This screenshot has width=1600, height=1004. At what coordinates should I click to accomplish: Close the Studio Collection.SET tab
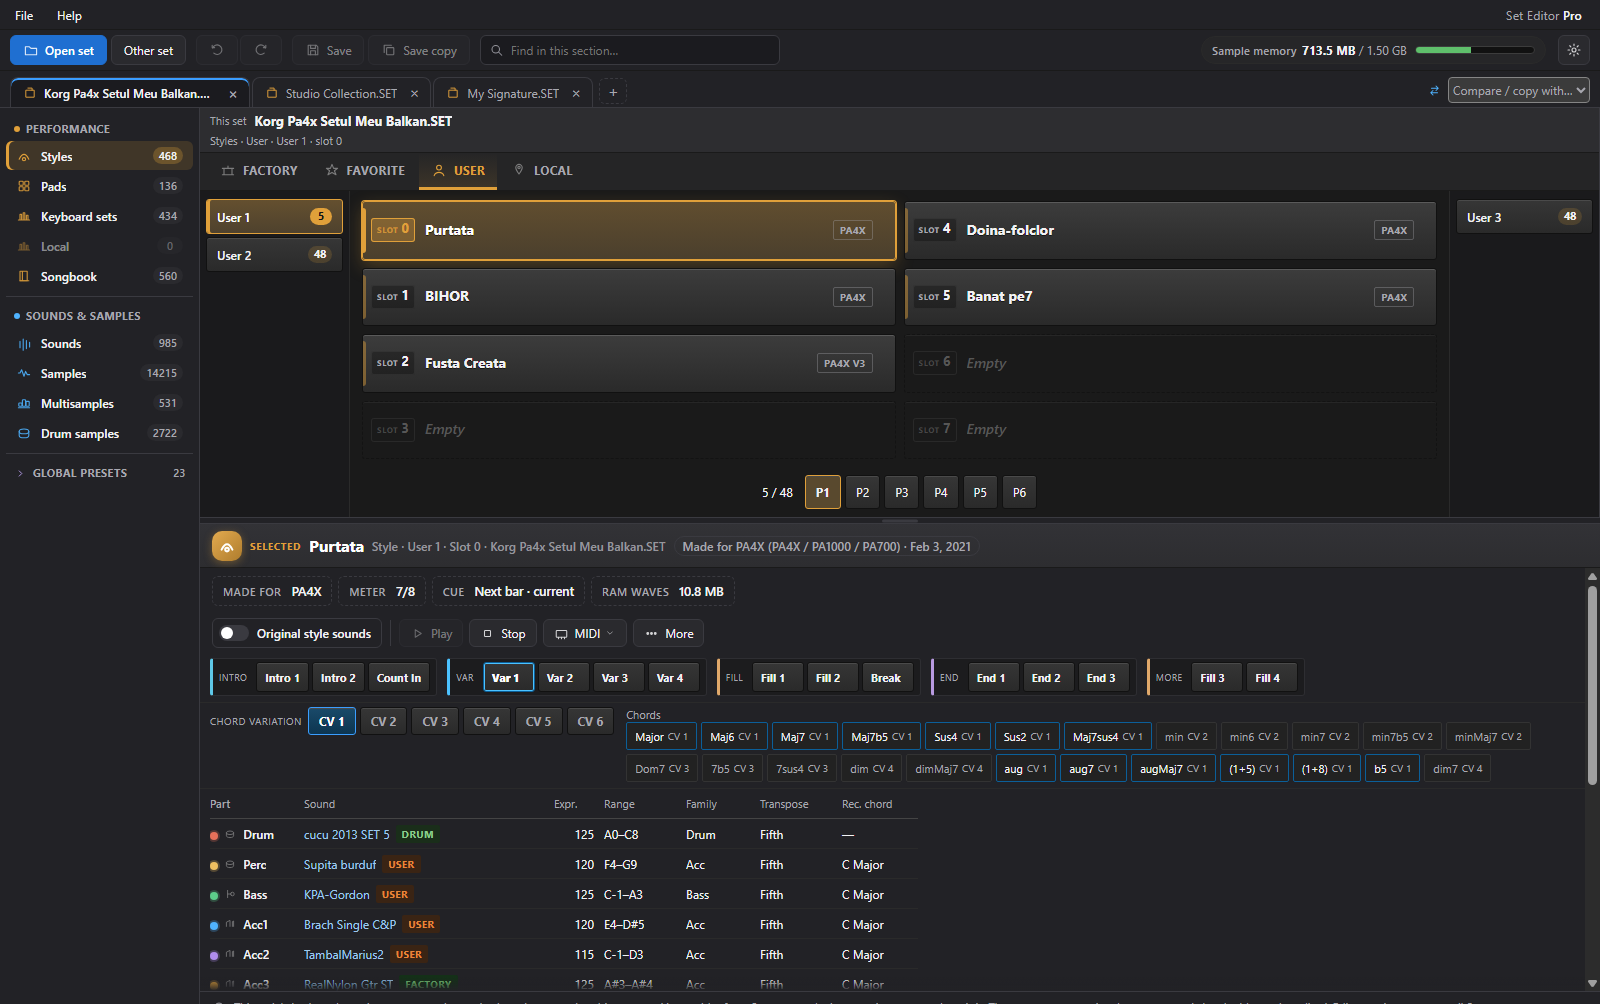coord(414,94)
